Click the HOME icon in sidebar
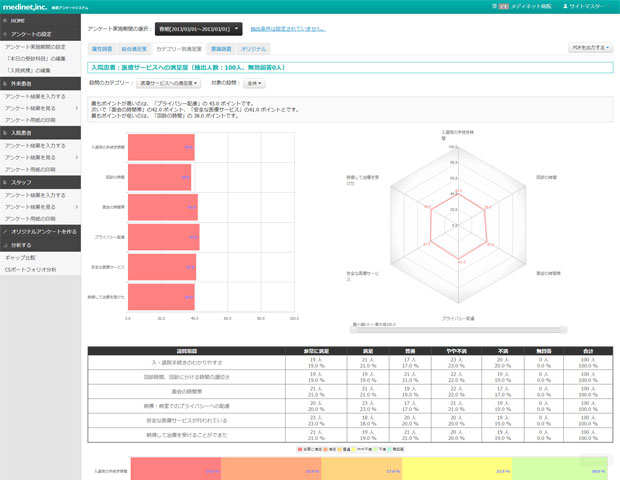The image size is (620, 480). pyautogui.click(x=5, y=21)
